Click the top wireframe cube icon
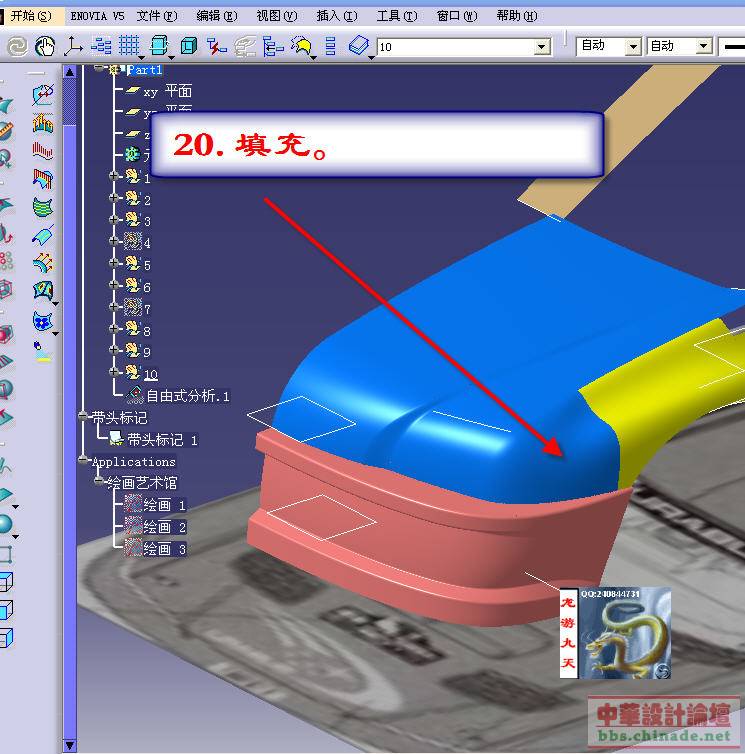The height and width of the screenshot is (754, 745). click(5, 582)
